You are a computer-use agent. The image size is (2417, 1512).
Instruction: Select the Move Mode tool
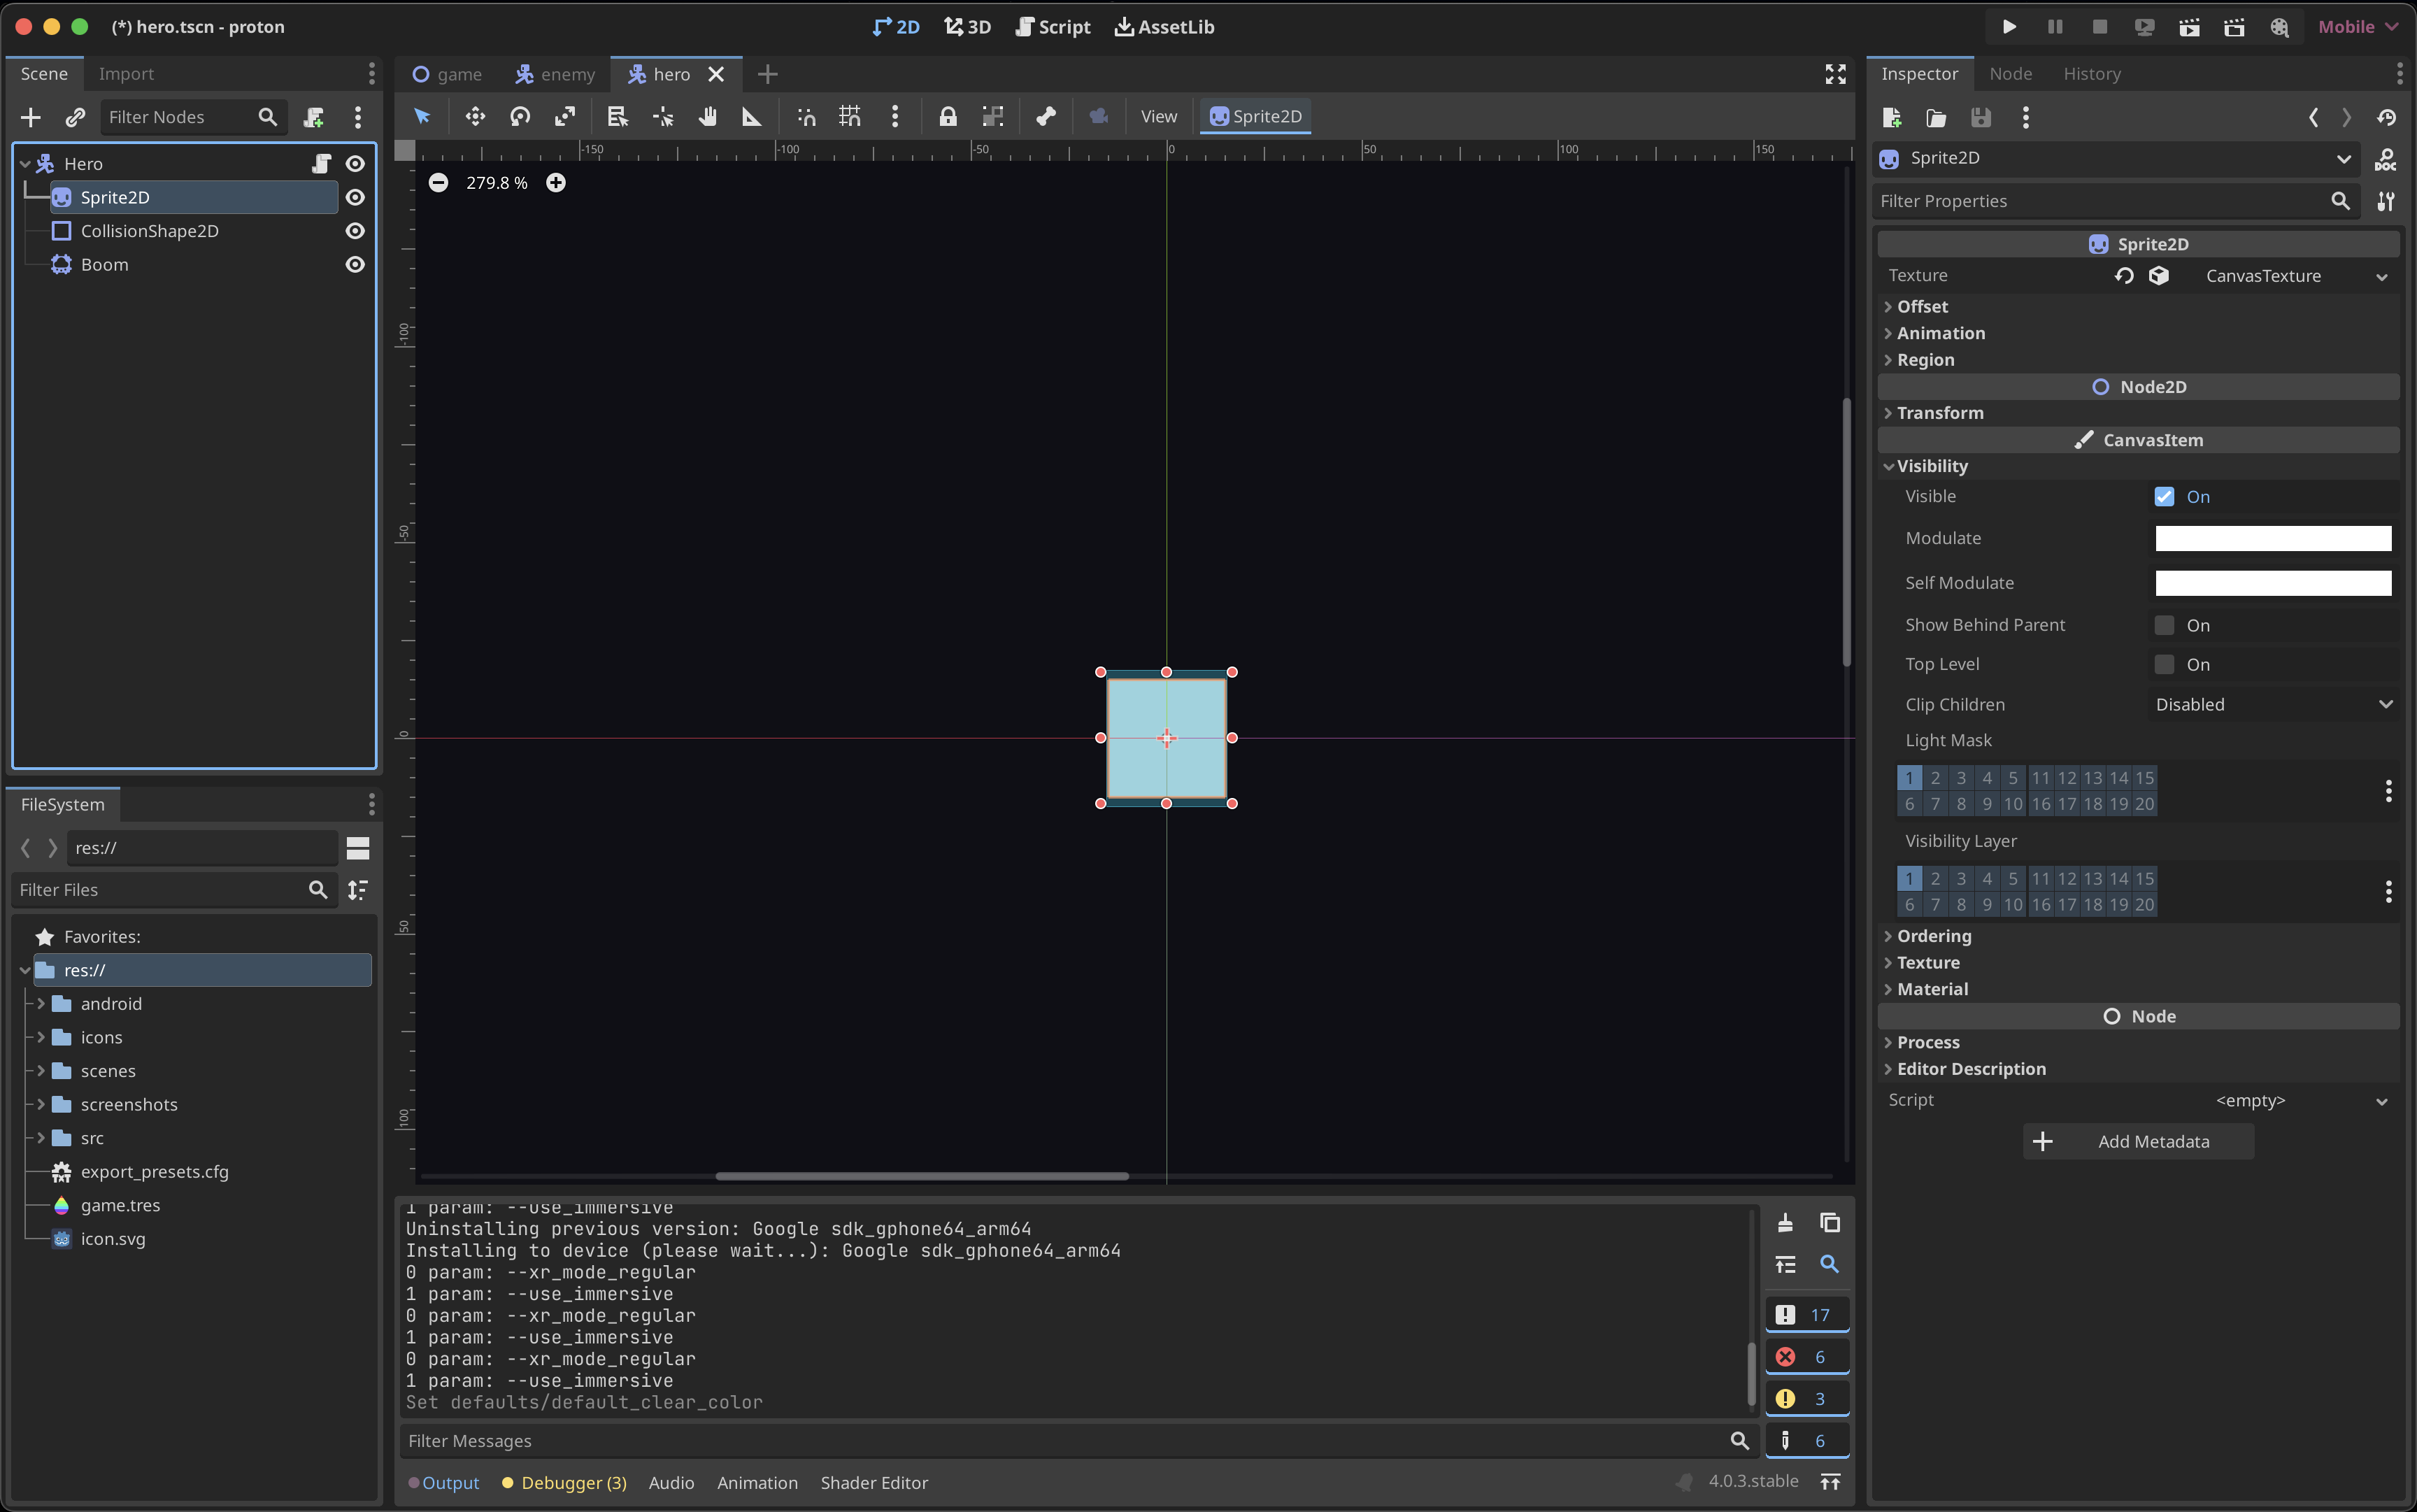pyautogui.click(x=475, y=117)
